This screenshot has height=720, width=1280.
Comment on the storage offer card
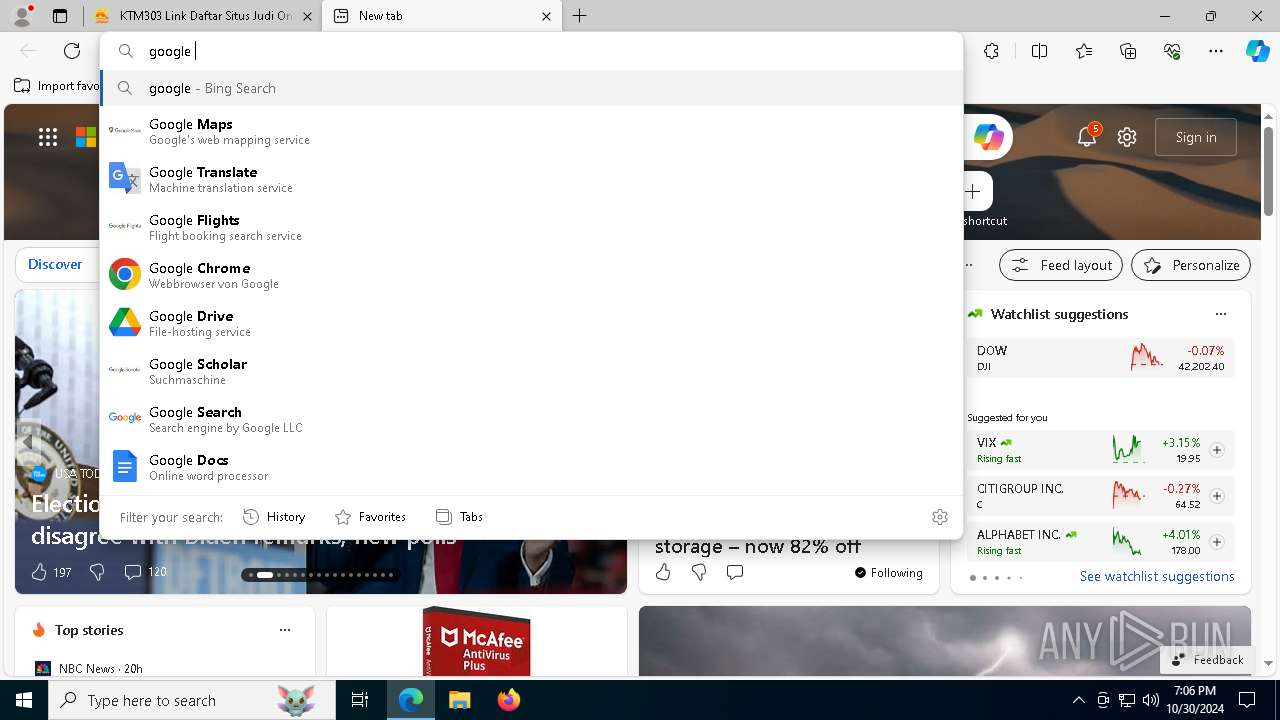point(735,572)
